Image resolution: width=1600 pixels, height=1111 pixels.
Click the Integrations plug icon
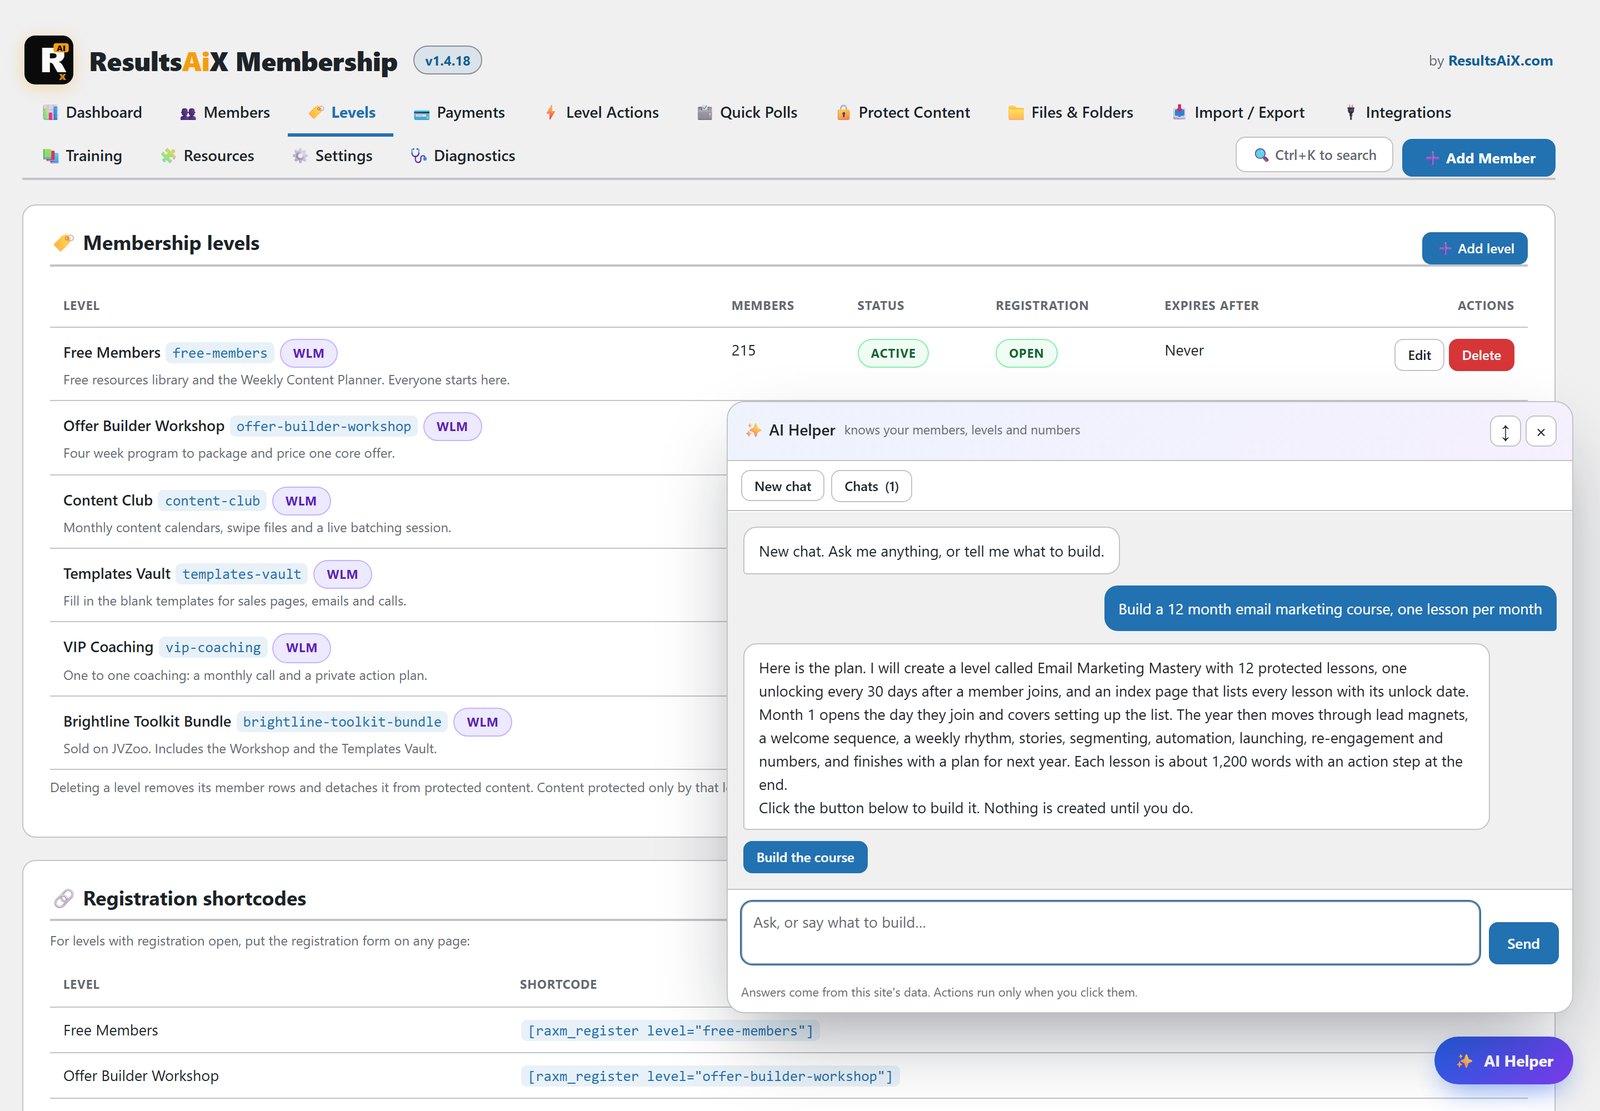[1351, 113]
